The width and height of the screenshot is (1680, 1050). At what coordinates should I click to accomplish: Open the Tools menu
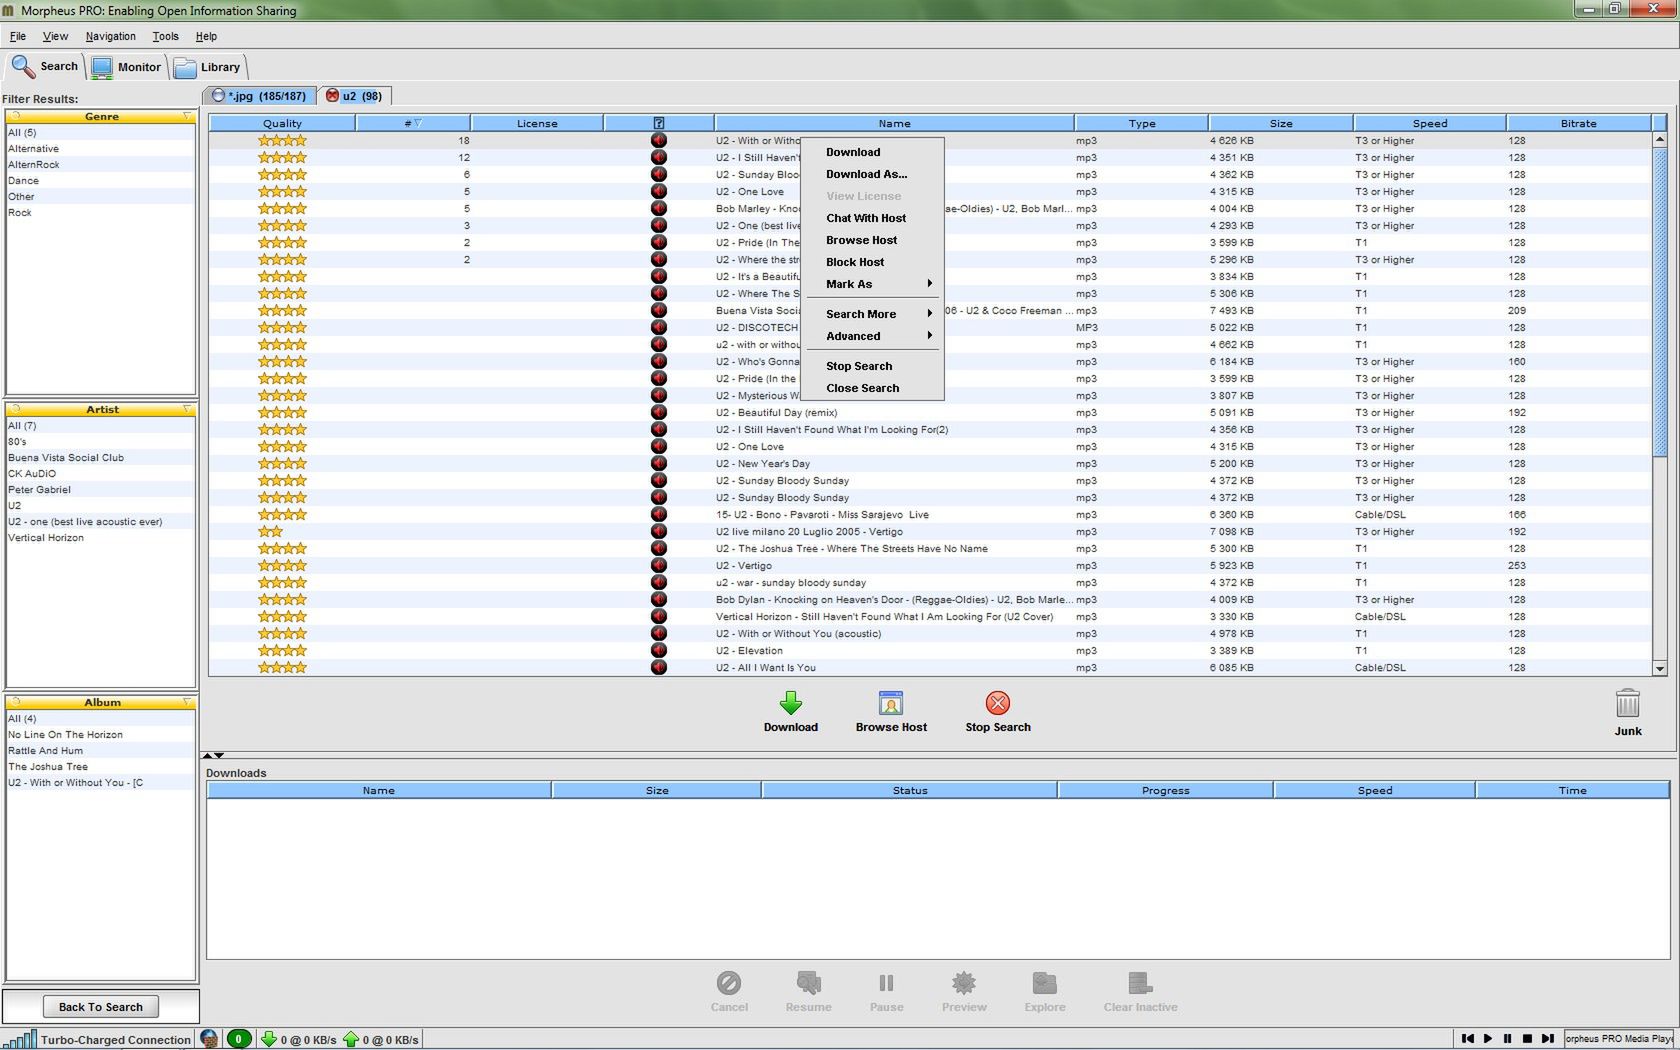[165, 36]
